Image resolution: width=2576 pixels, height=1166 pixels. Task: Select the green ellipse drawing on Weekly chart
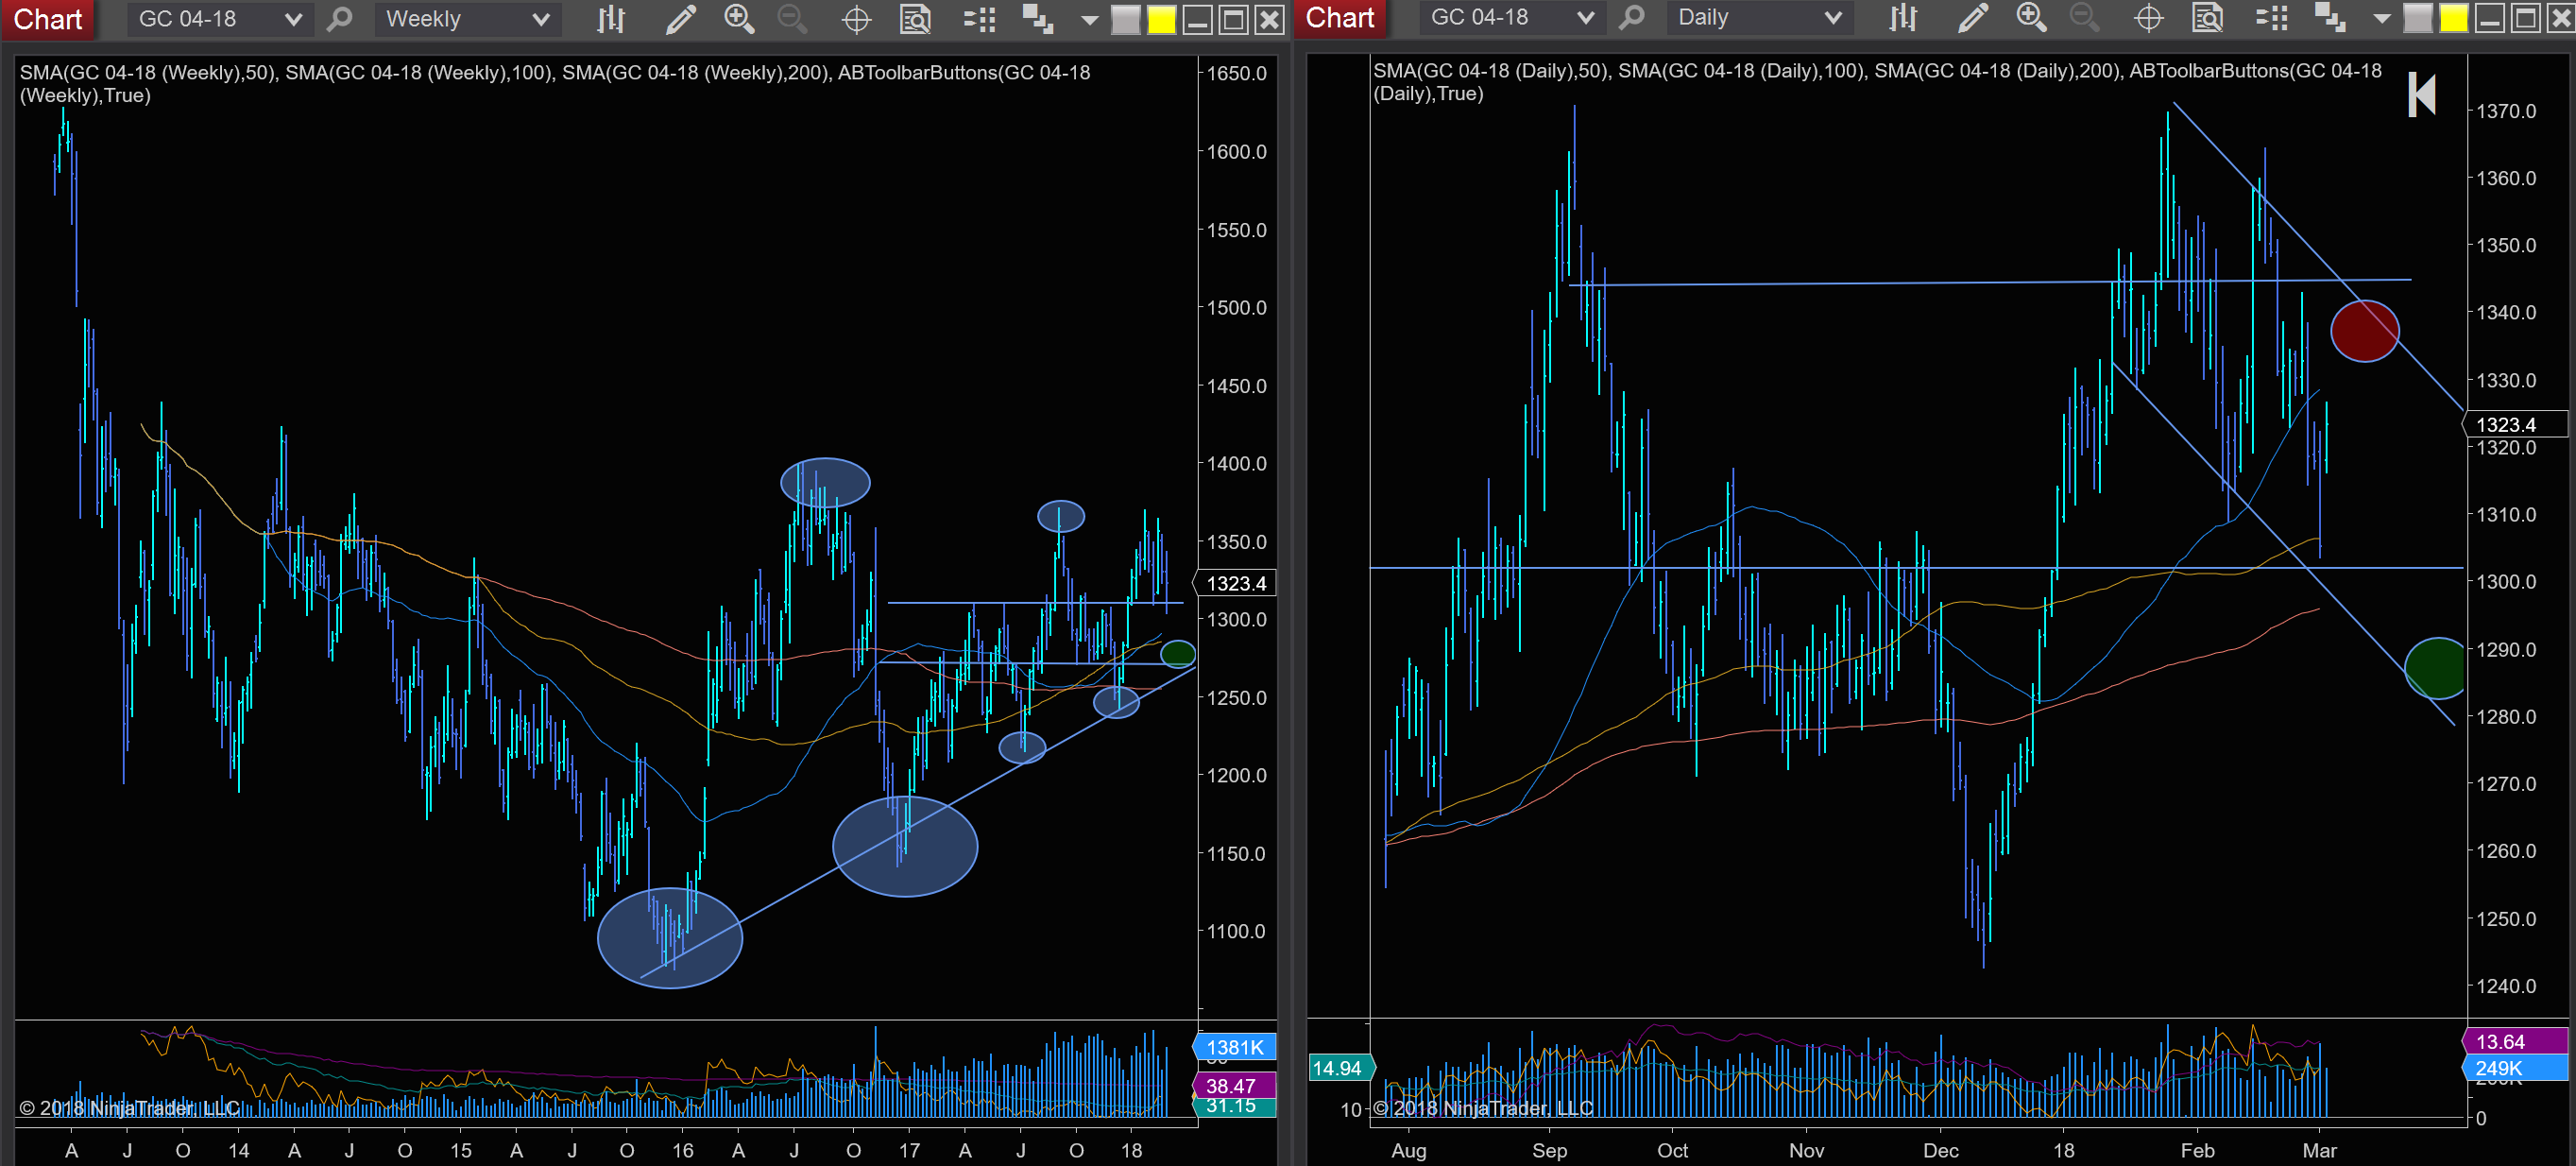click(1178, 654)
